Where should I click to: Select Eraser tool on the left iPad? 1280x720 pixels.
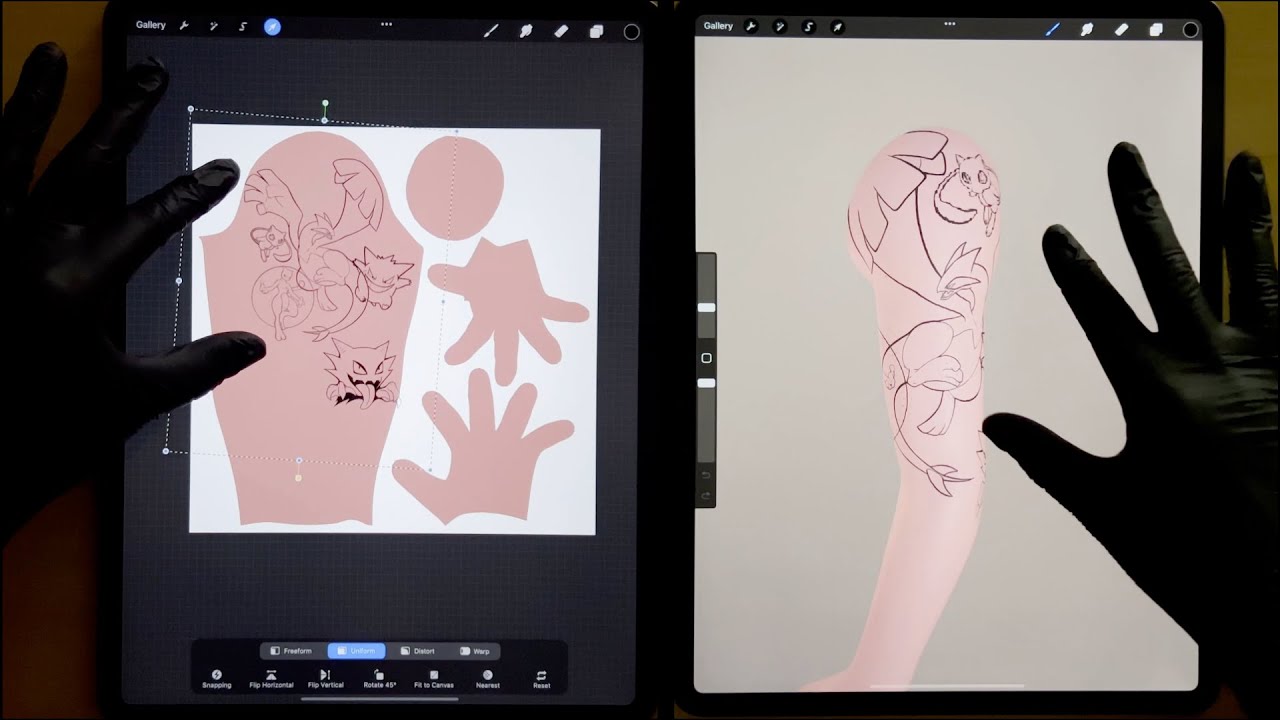561,31
